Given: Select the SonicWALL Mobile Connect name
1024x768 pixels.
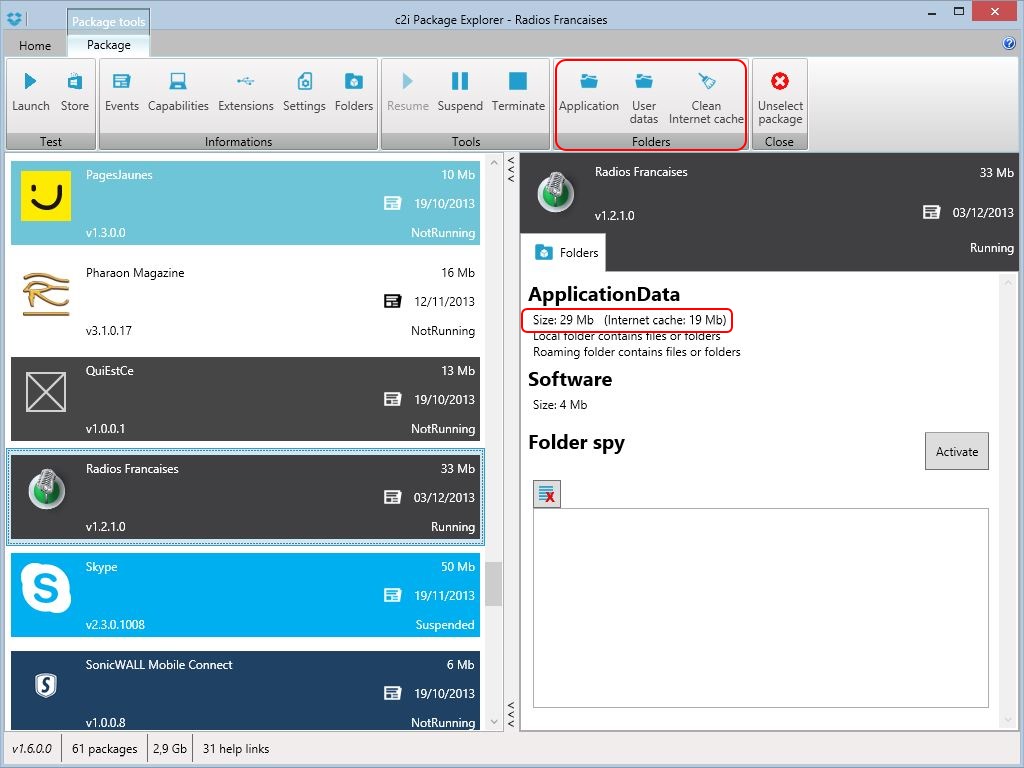Looking at the screenshot, I should 159,665.
